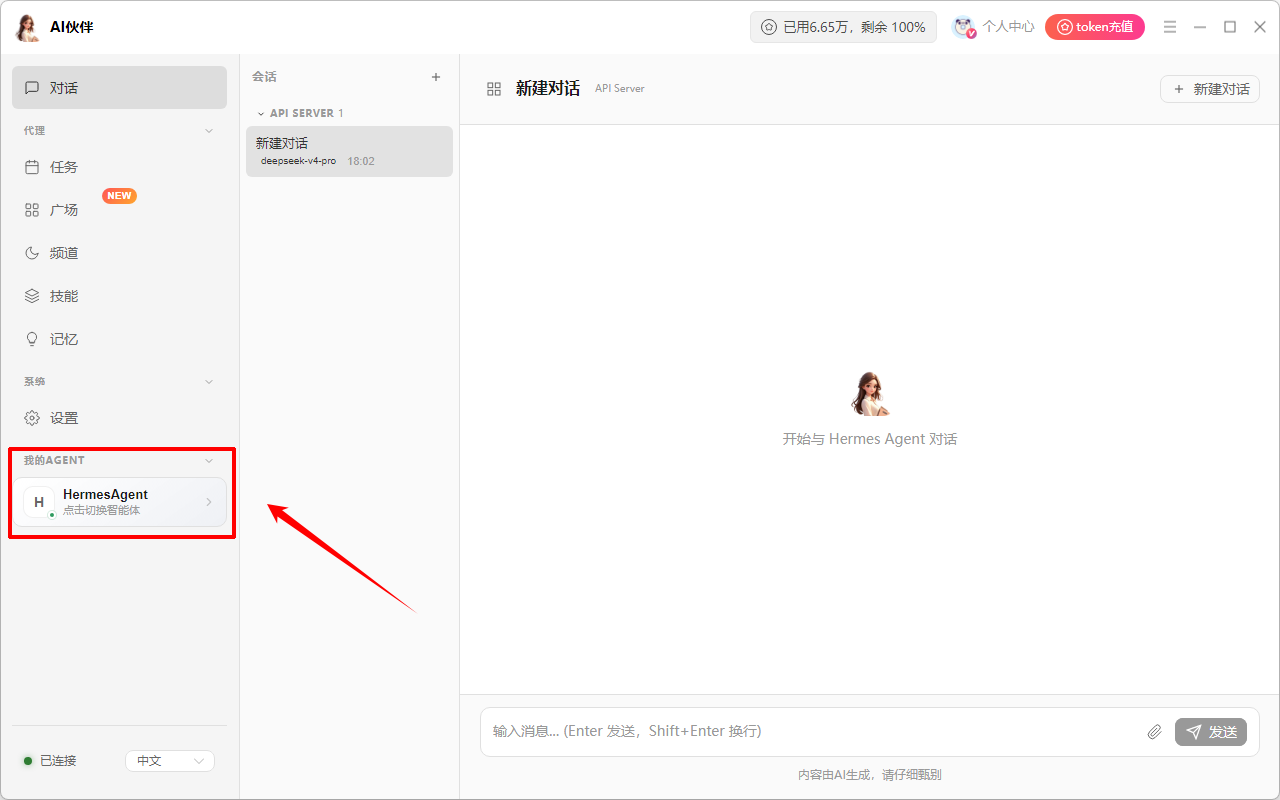Minimize the AI伙伴 window
The image size is (1280, 800).
pyautogui.click(x=1200, y=27)
